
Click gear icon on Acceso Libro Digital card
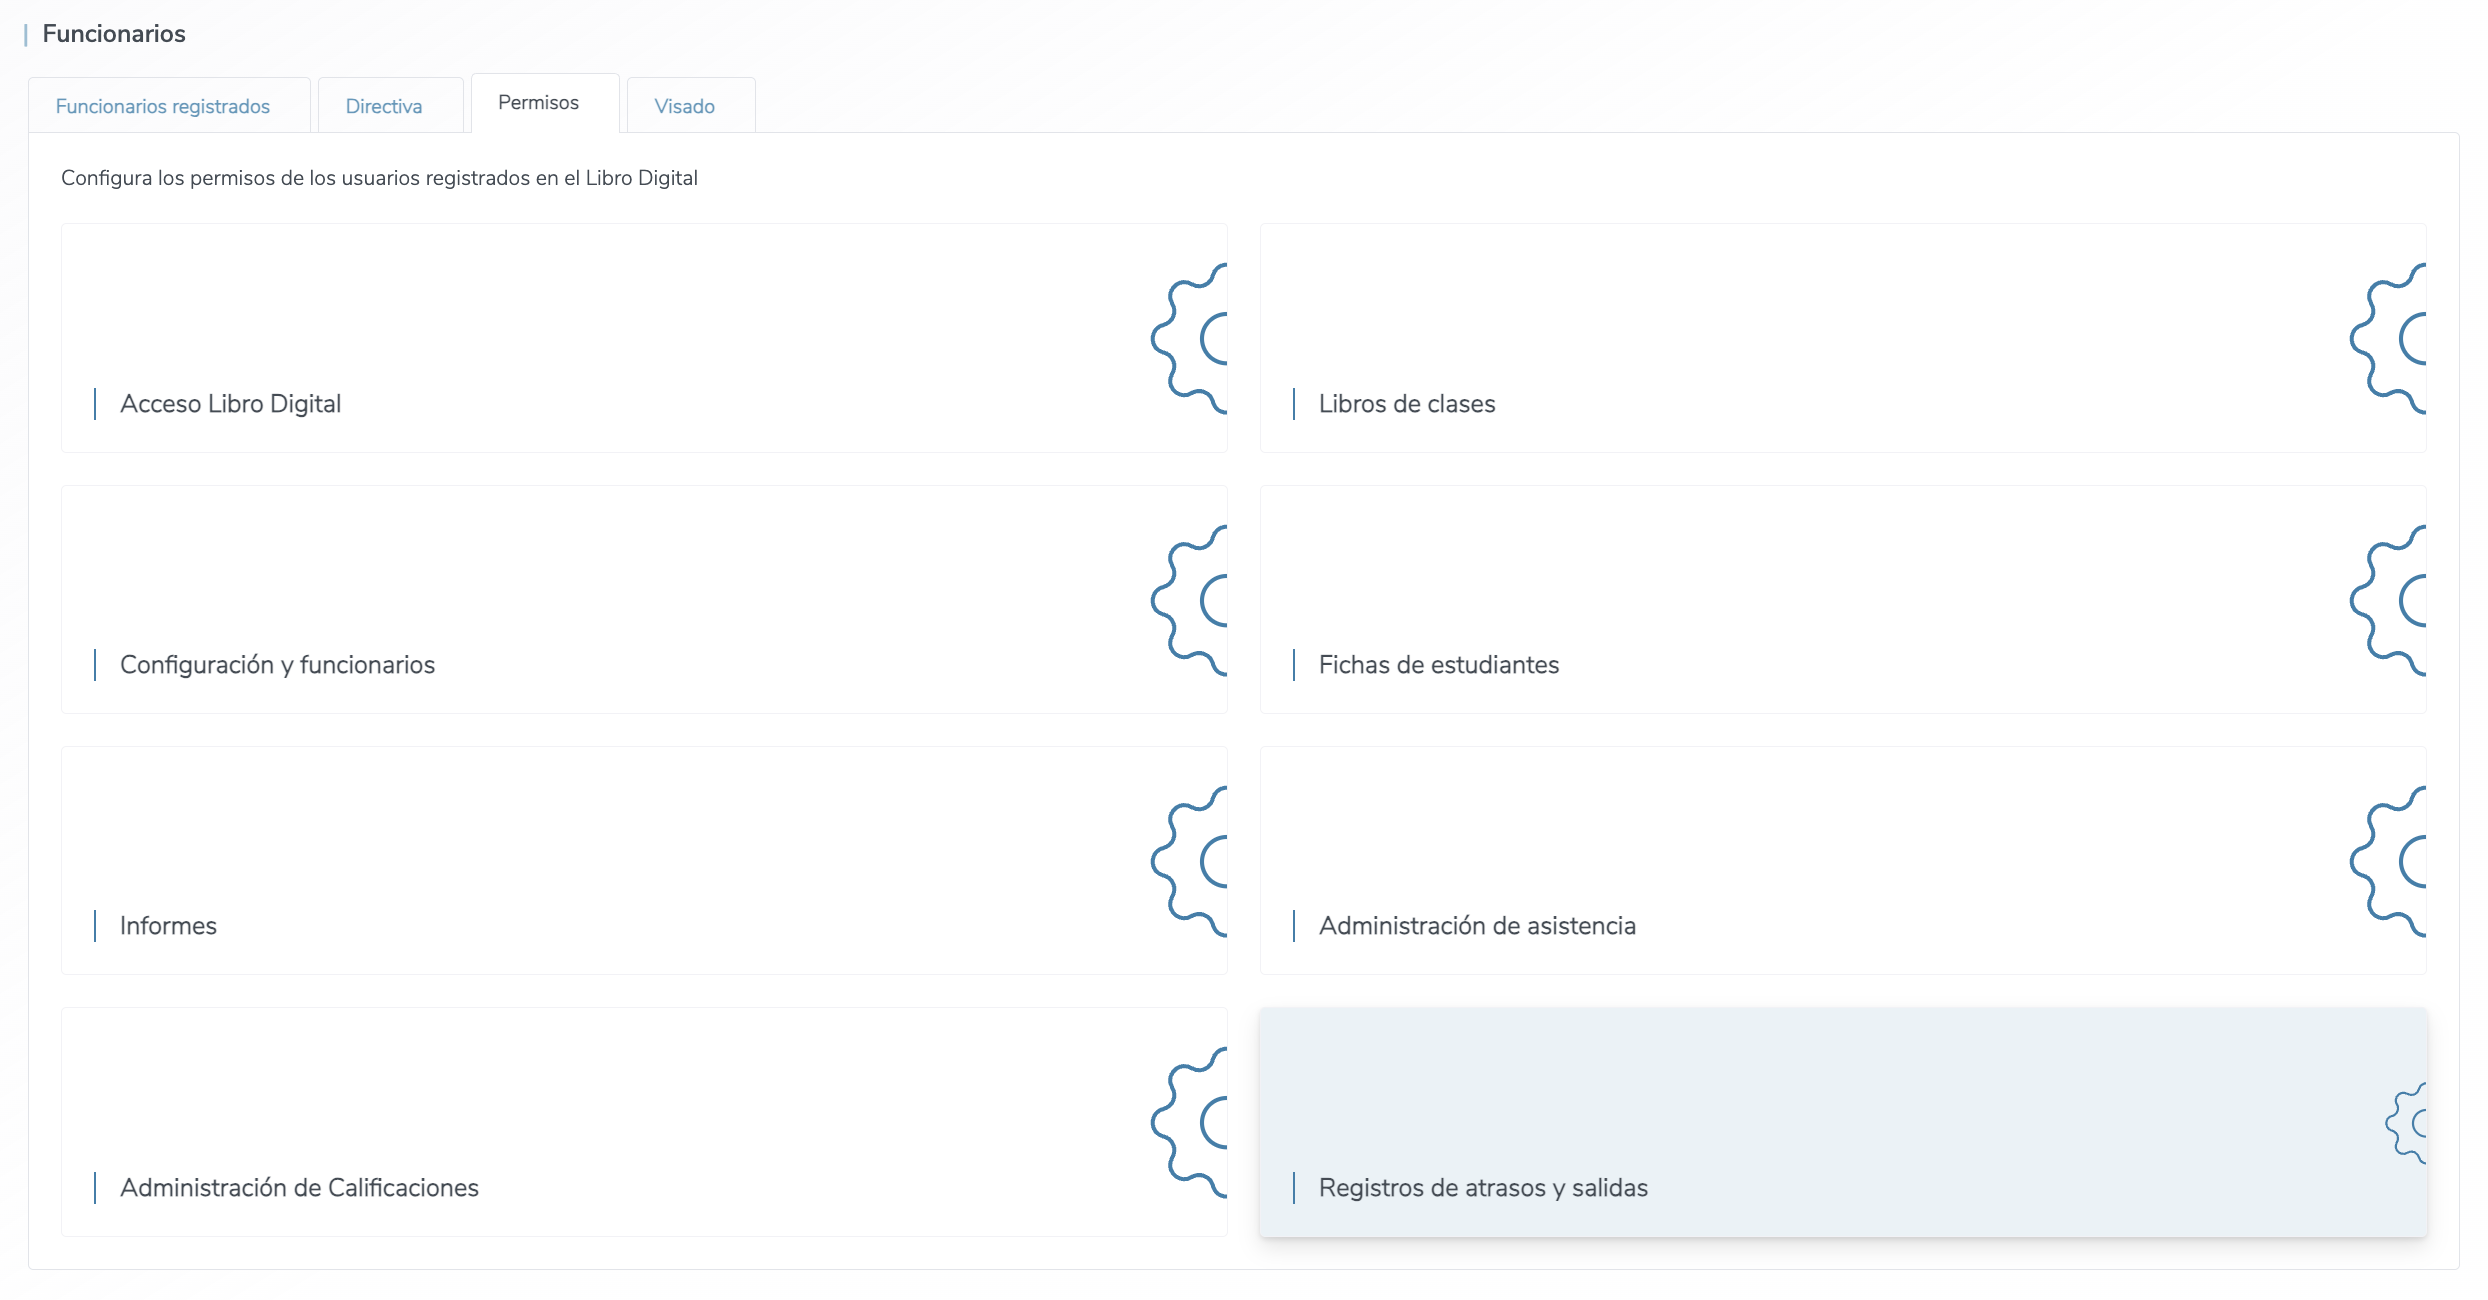1192,339
